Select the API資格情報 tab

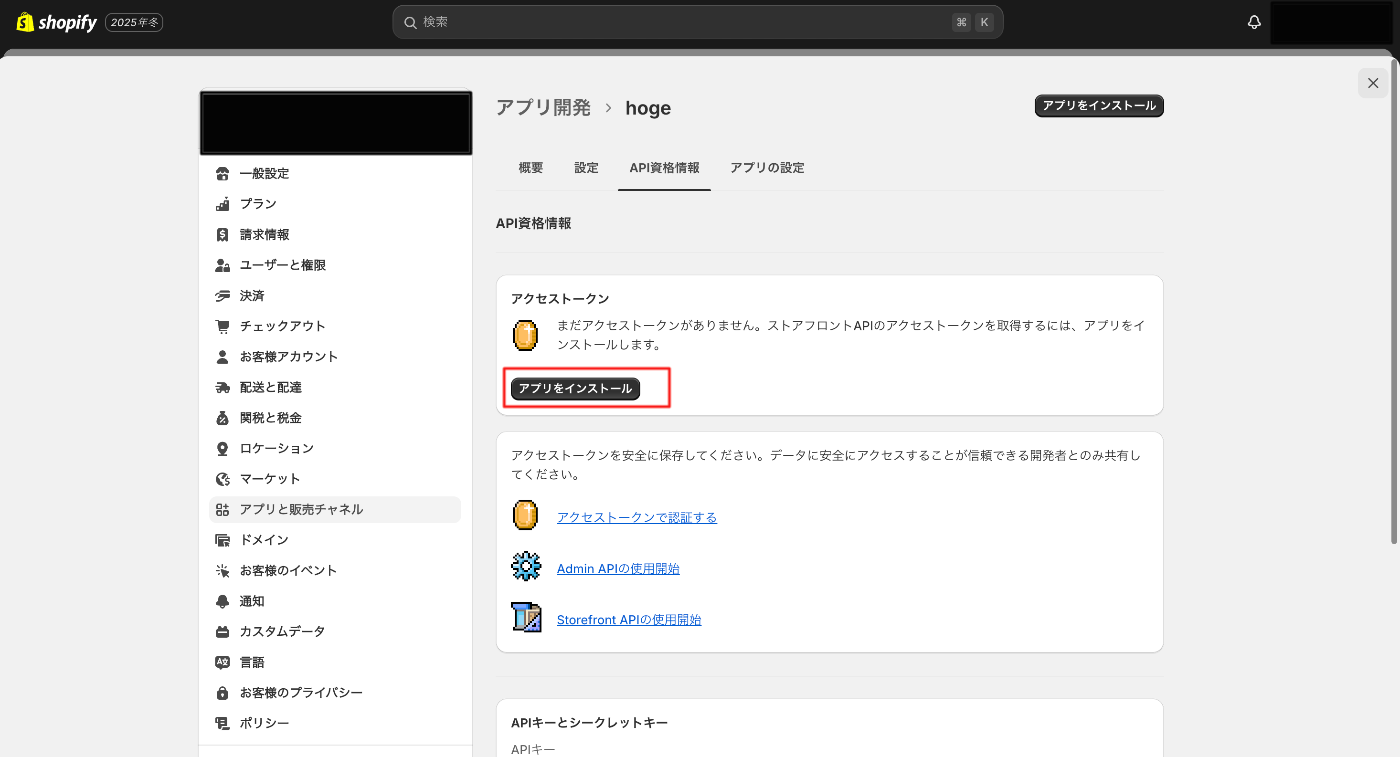coord(664,168)
